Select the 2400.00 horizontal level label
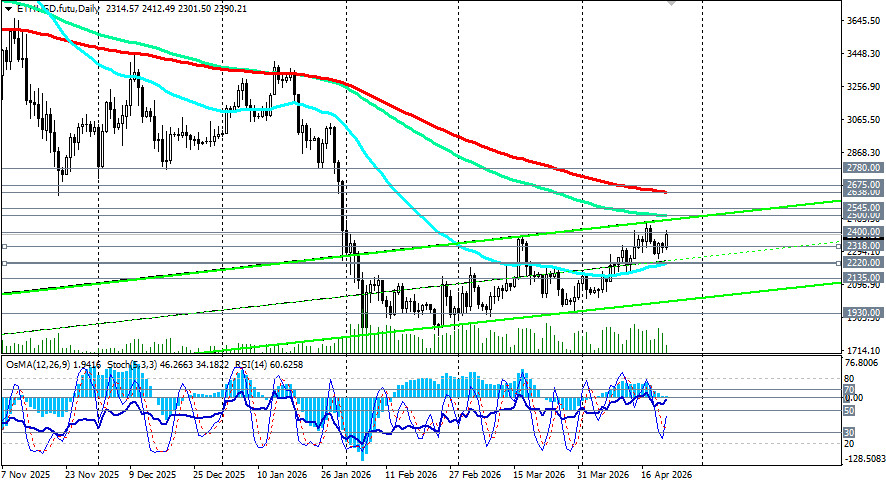Viewport: 886px width, 484px height. pyautogui.click(x=863, y=232)
